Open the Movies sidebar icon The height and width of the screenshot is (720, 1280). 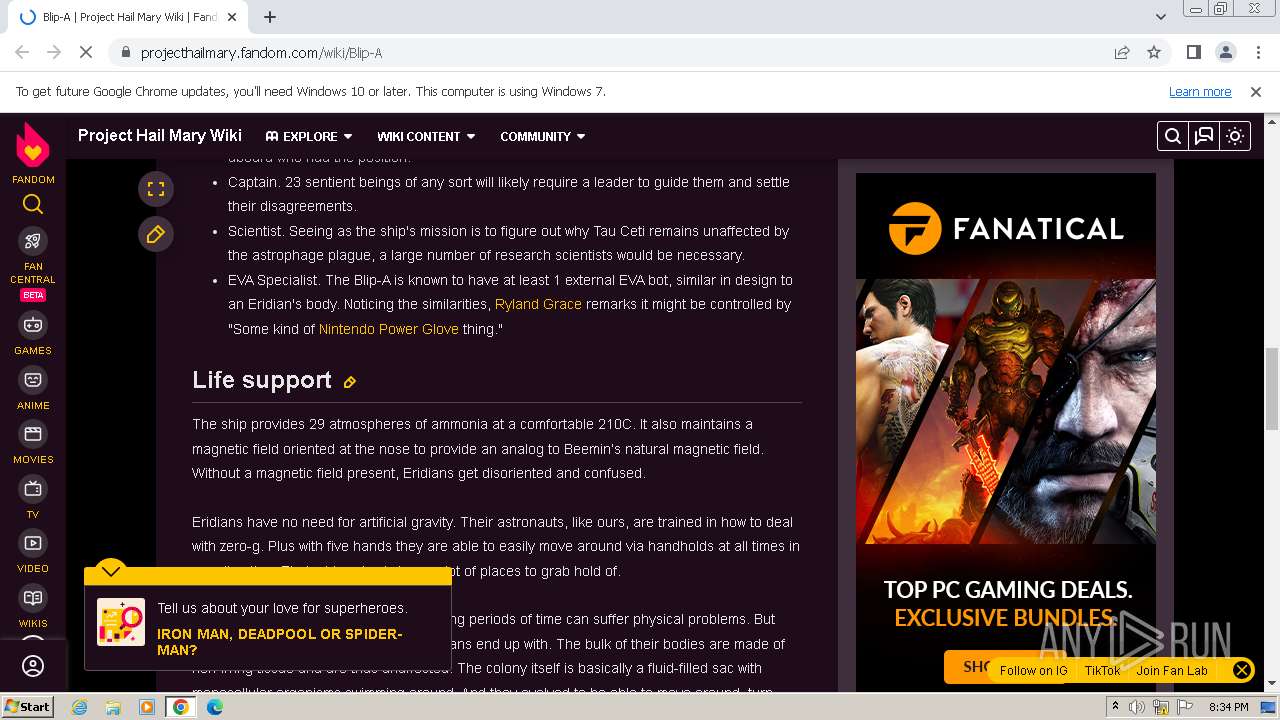[x=33, y=434]
